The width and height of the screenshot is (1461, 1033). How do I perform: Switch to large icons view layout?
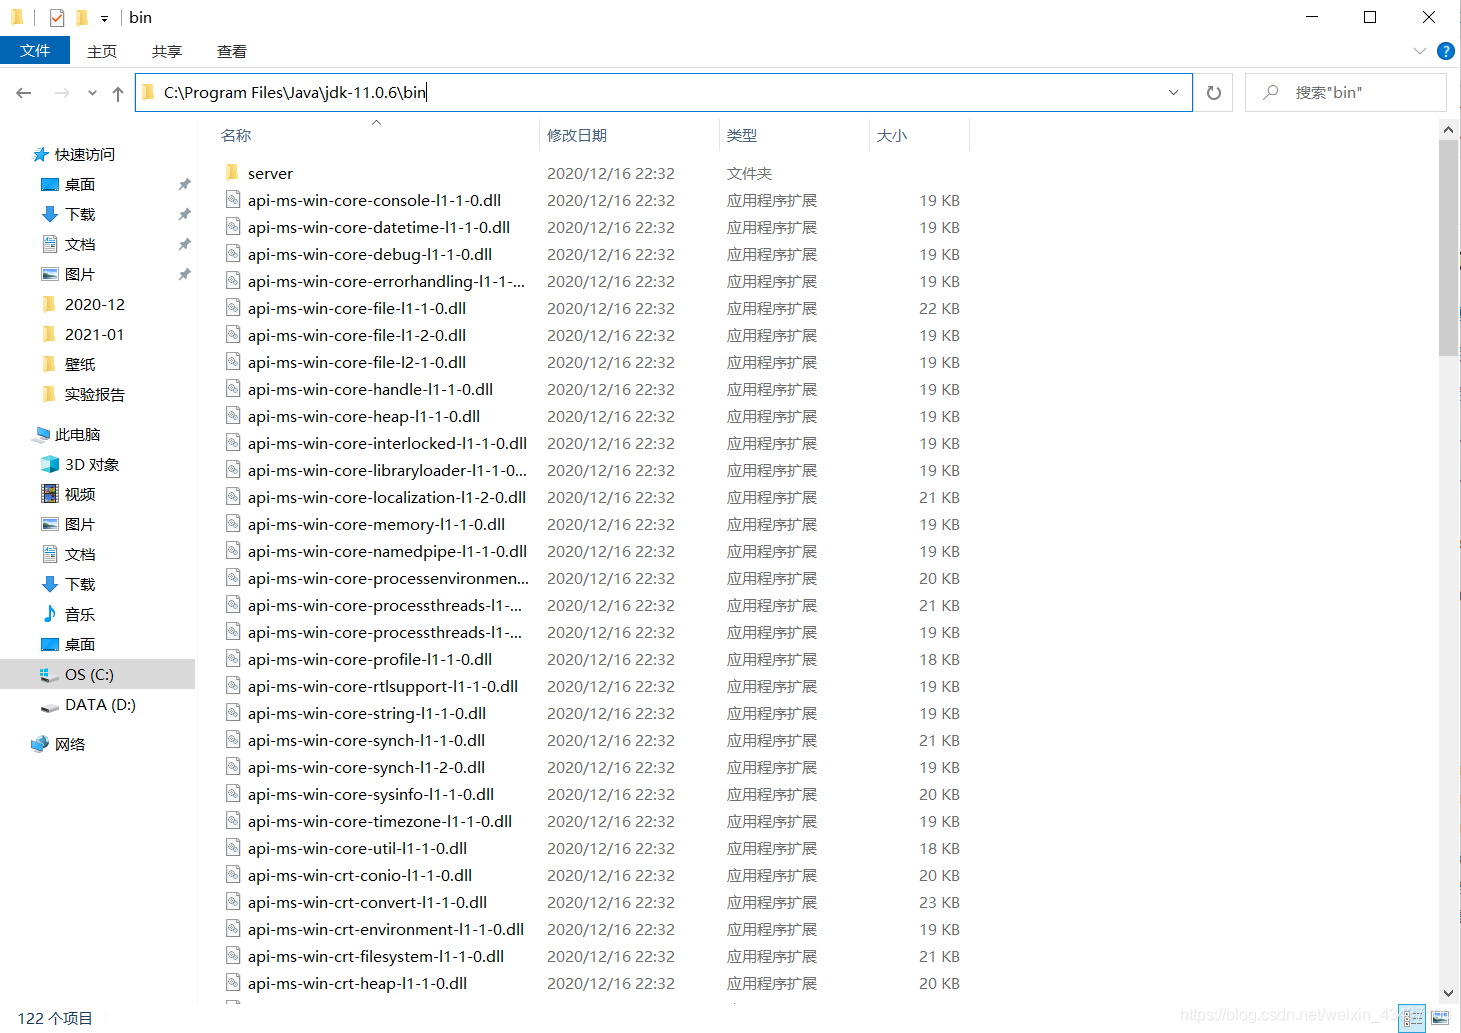[x=1440, y=1018]
